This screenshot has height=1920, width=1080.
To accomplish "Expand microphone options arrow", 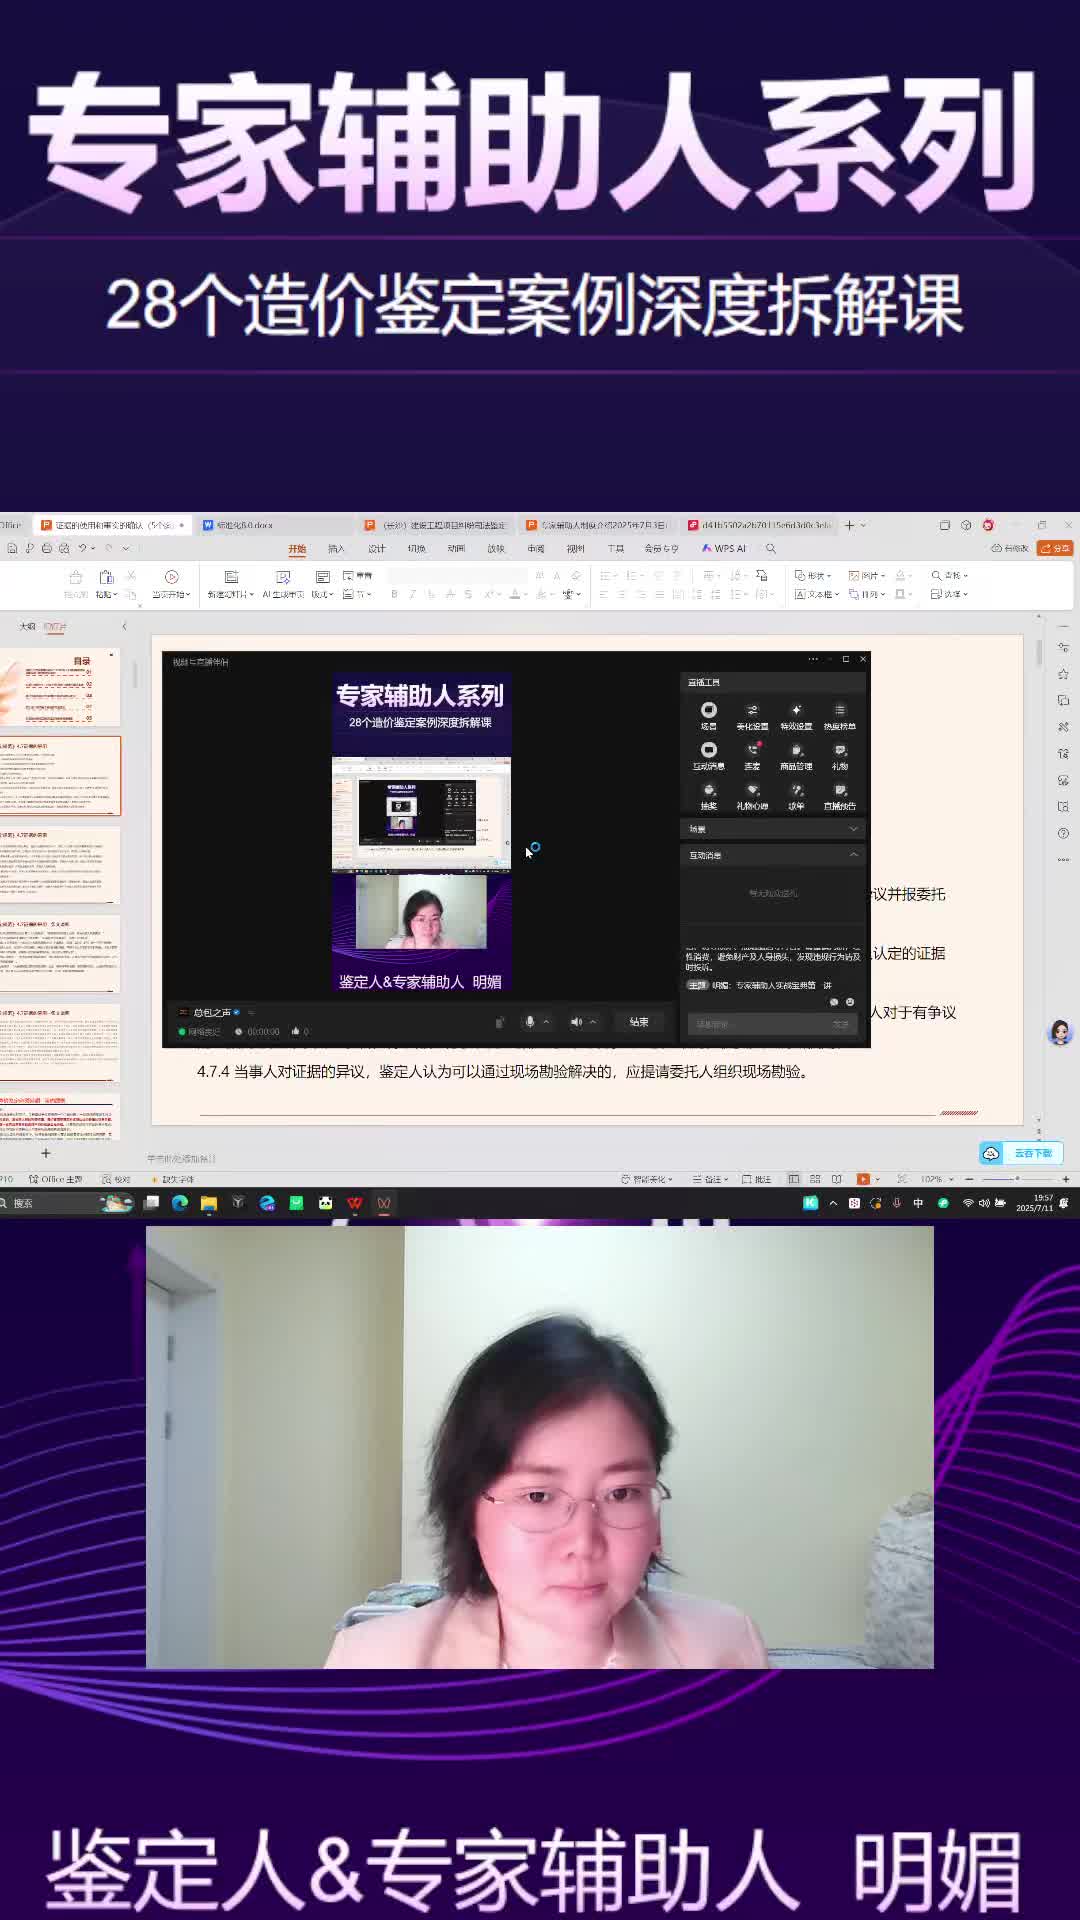I will [x=546, y=1021].
